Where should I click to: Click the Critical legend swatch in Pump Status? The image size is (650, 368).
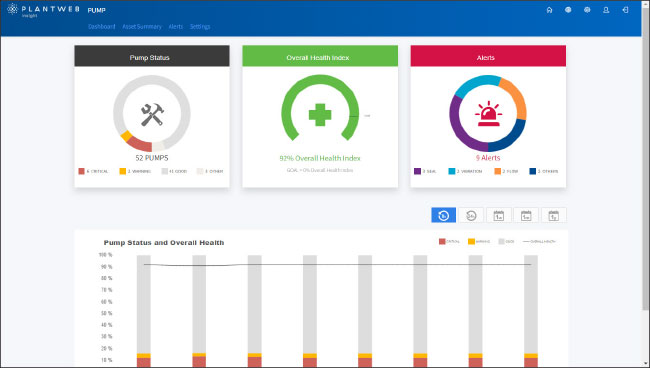click(82, 171)
